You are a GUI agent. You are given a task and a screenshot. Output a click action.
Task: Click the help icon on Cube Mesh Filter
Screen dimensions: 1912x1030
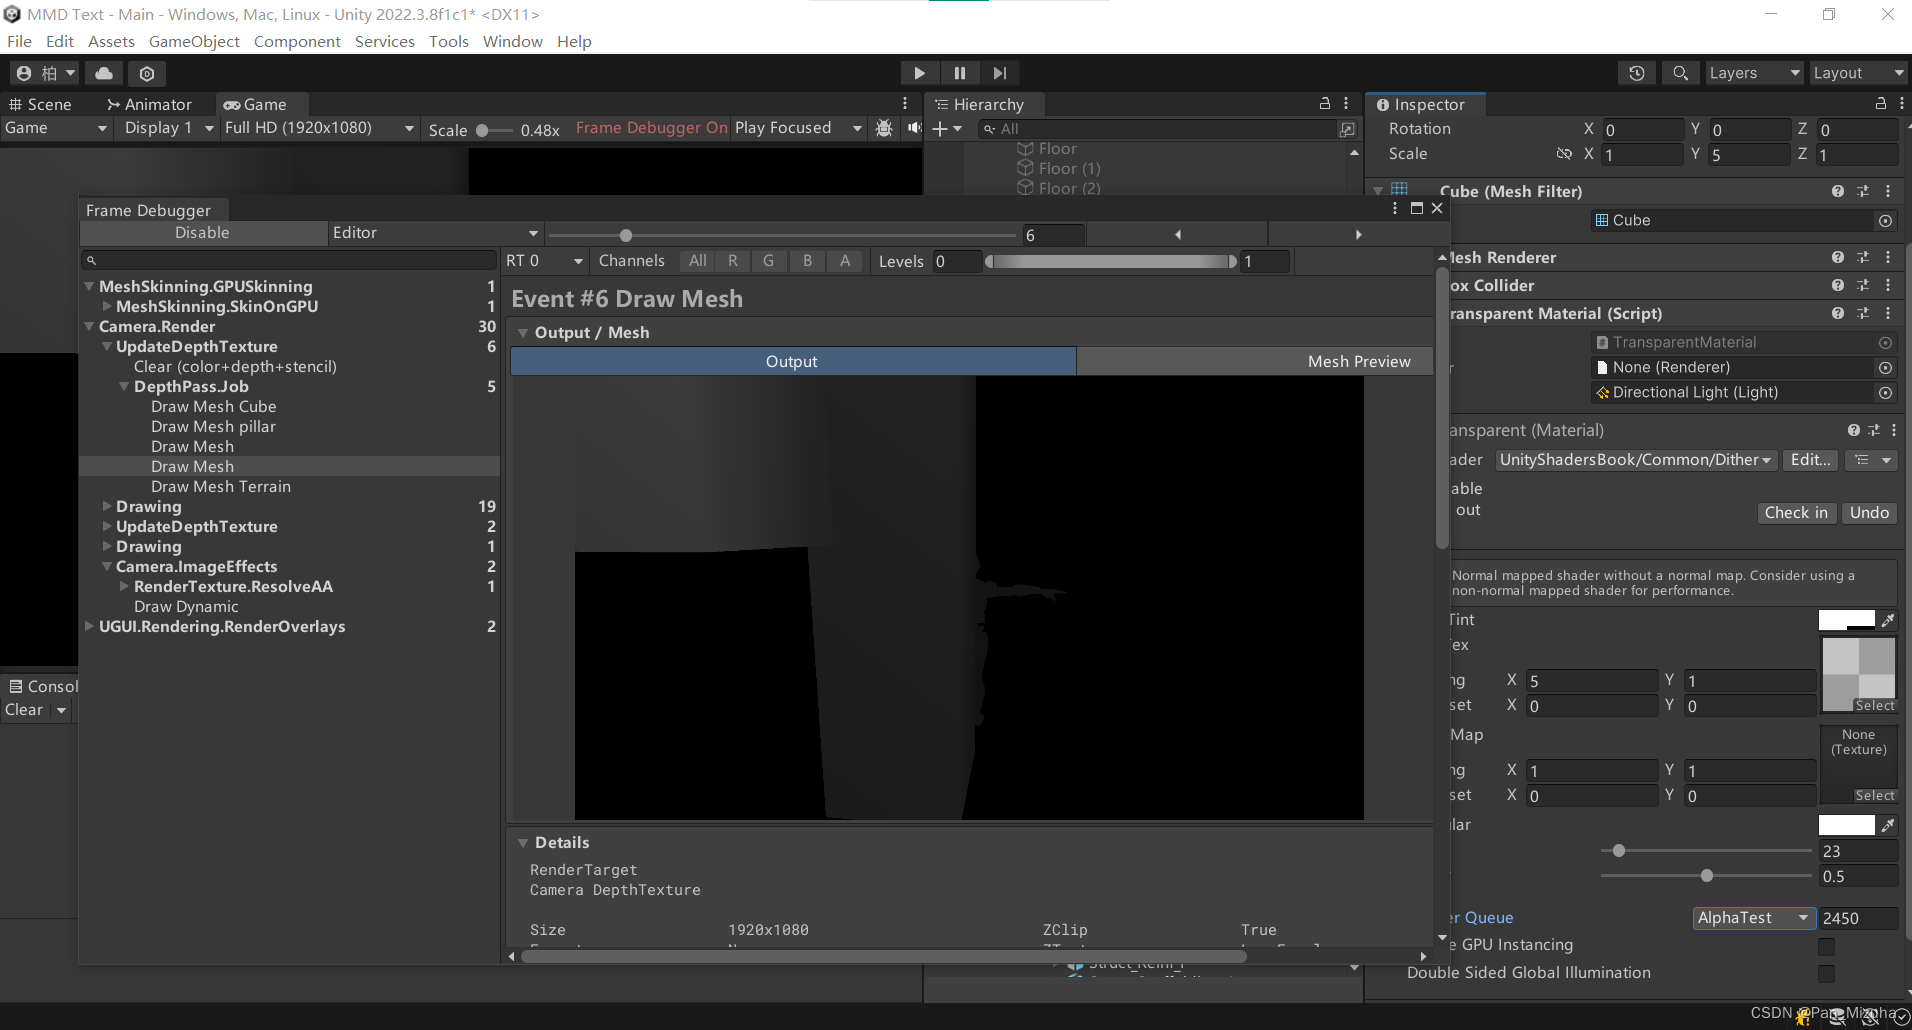tap(1839, 191)
